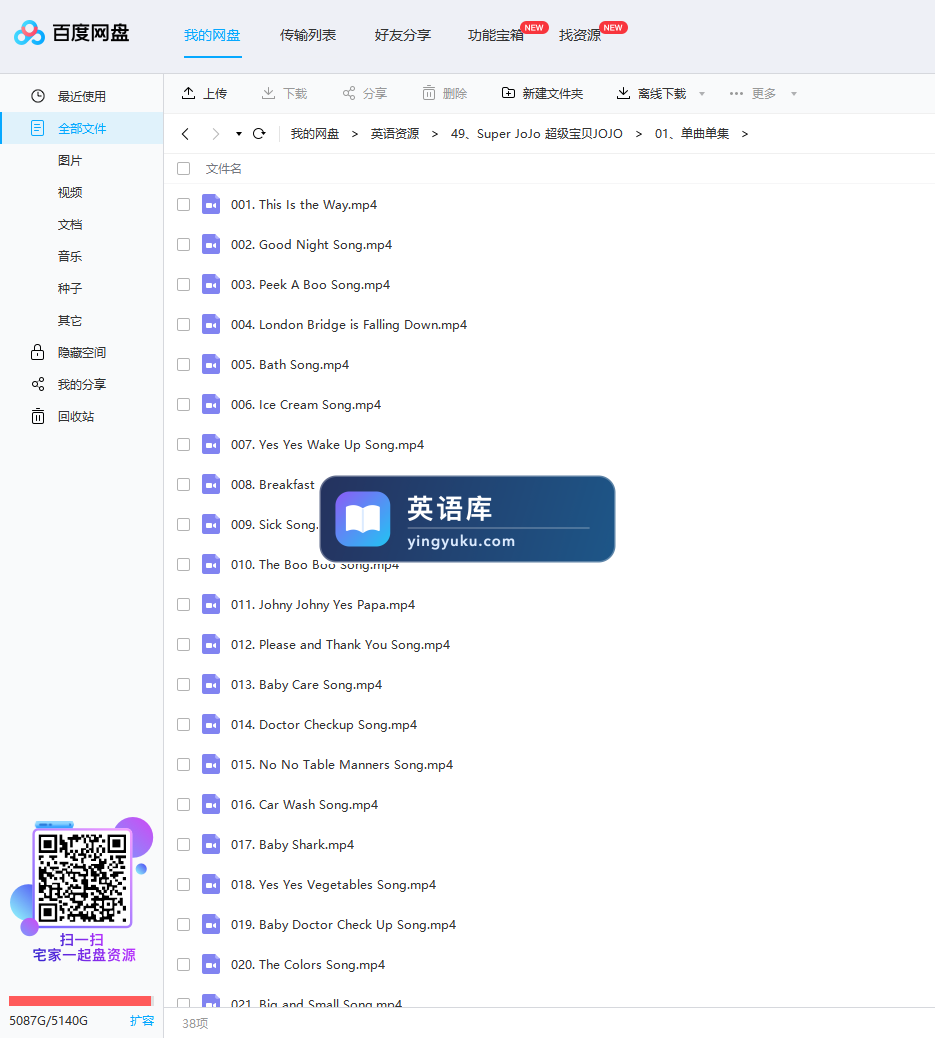Viewport: 935px width, 1038px height.
Task: Click video icon of 014. Doctor Checkup Song.mp4
Action: tap(211, 725)
